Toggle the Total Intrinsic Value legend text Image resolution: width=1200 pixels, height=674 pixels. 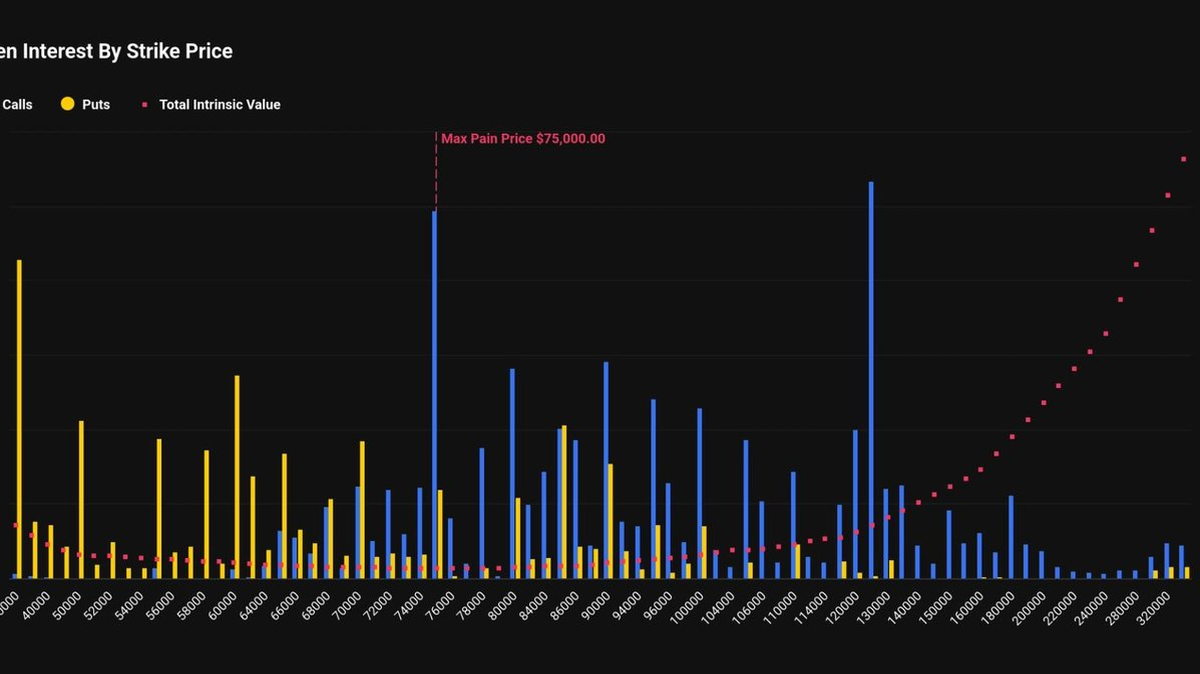(219, 104)
